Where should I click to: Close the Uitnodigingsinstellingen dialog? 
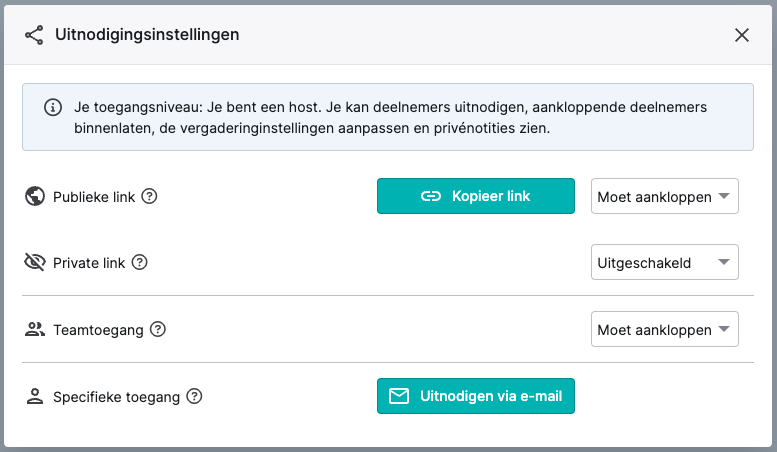click(741, 35)
